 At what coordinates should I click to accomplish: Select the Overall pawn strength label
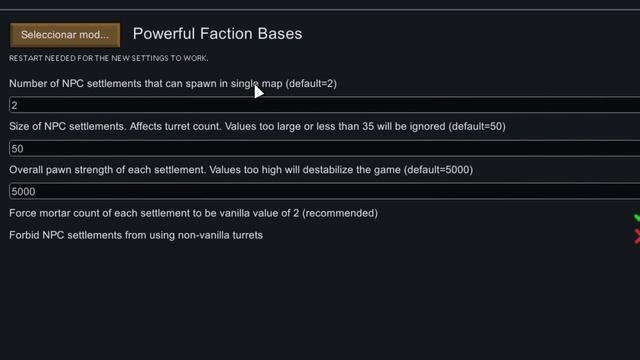241,170
